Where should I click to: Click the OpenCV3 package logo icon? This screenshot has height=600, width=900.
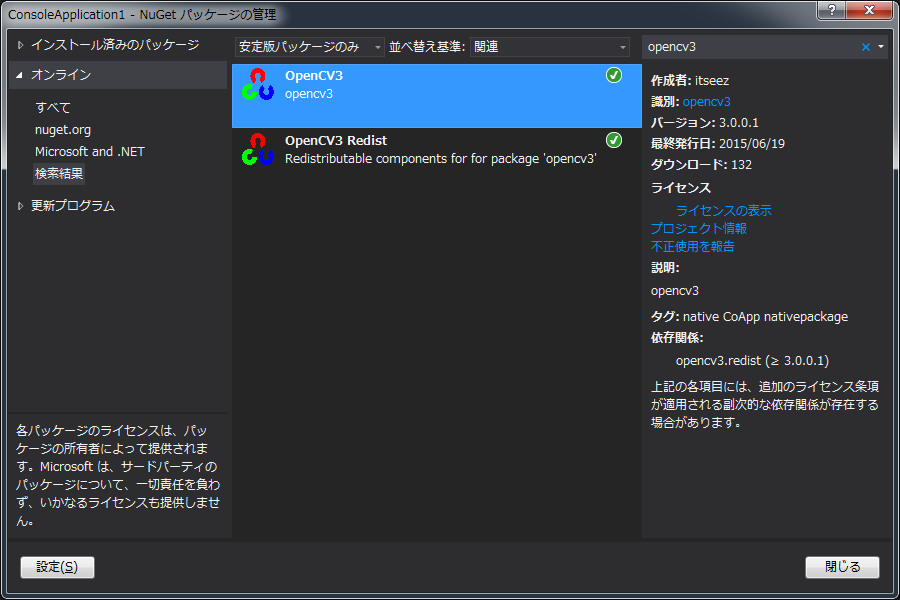pos(257,84)
